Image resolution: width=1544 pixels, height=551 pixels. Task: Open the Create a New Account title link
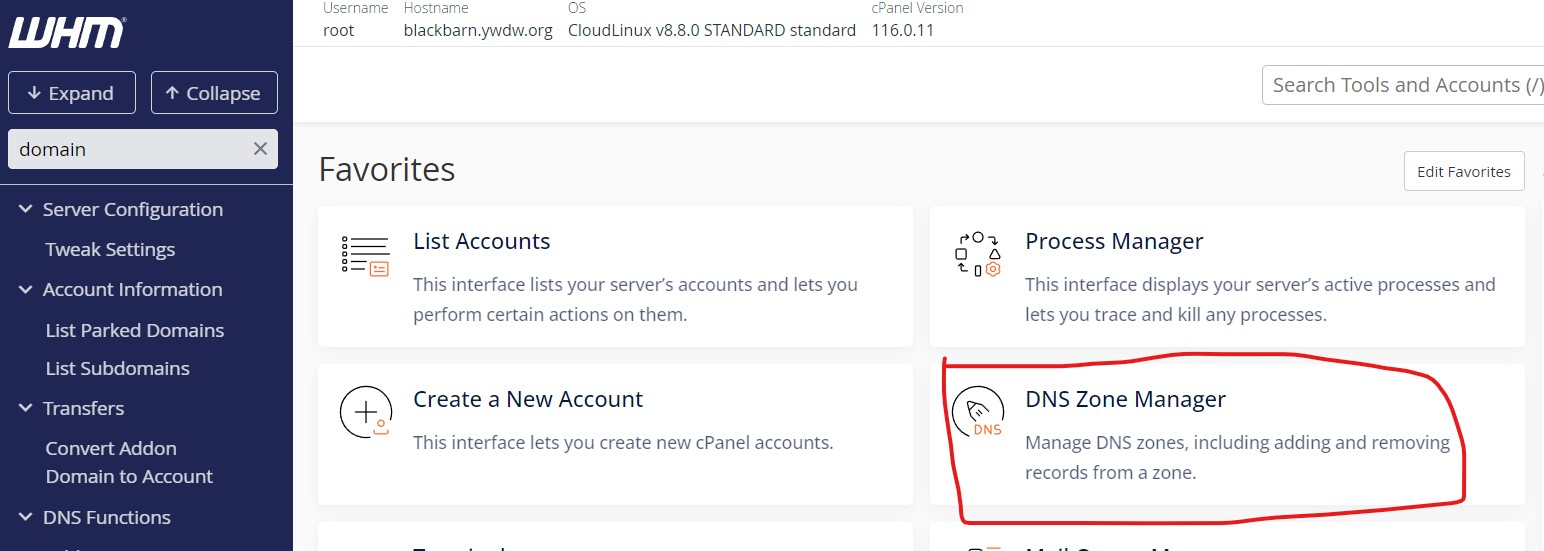(x=528, y=399)
